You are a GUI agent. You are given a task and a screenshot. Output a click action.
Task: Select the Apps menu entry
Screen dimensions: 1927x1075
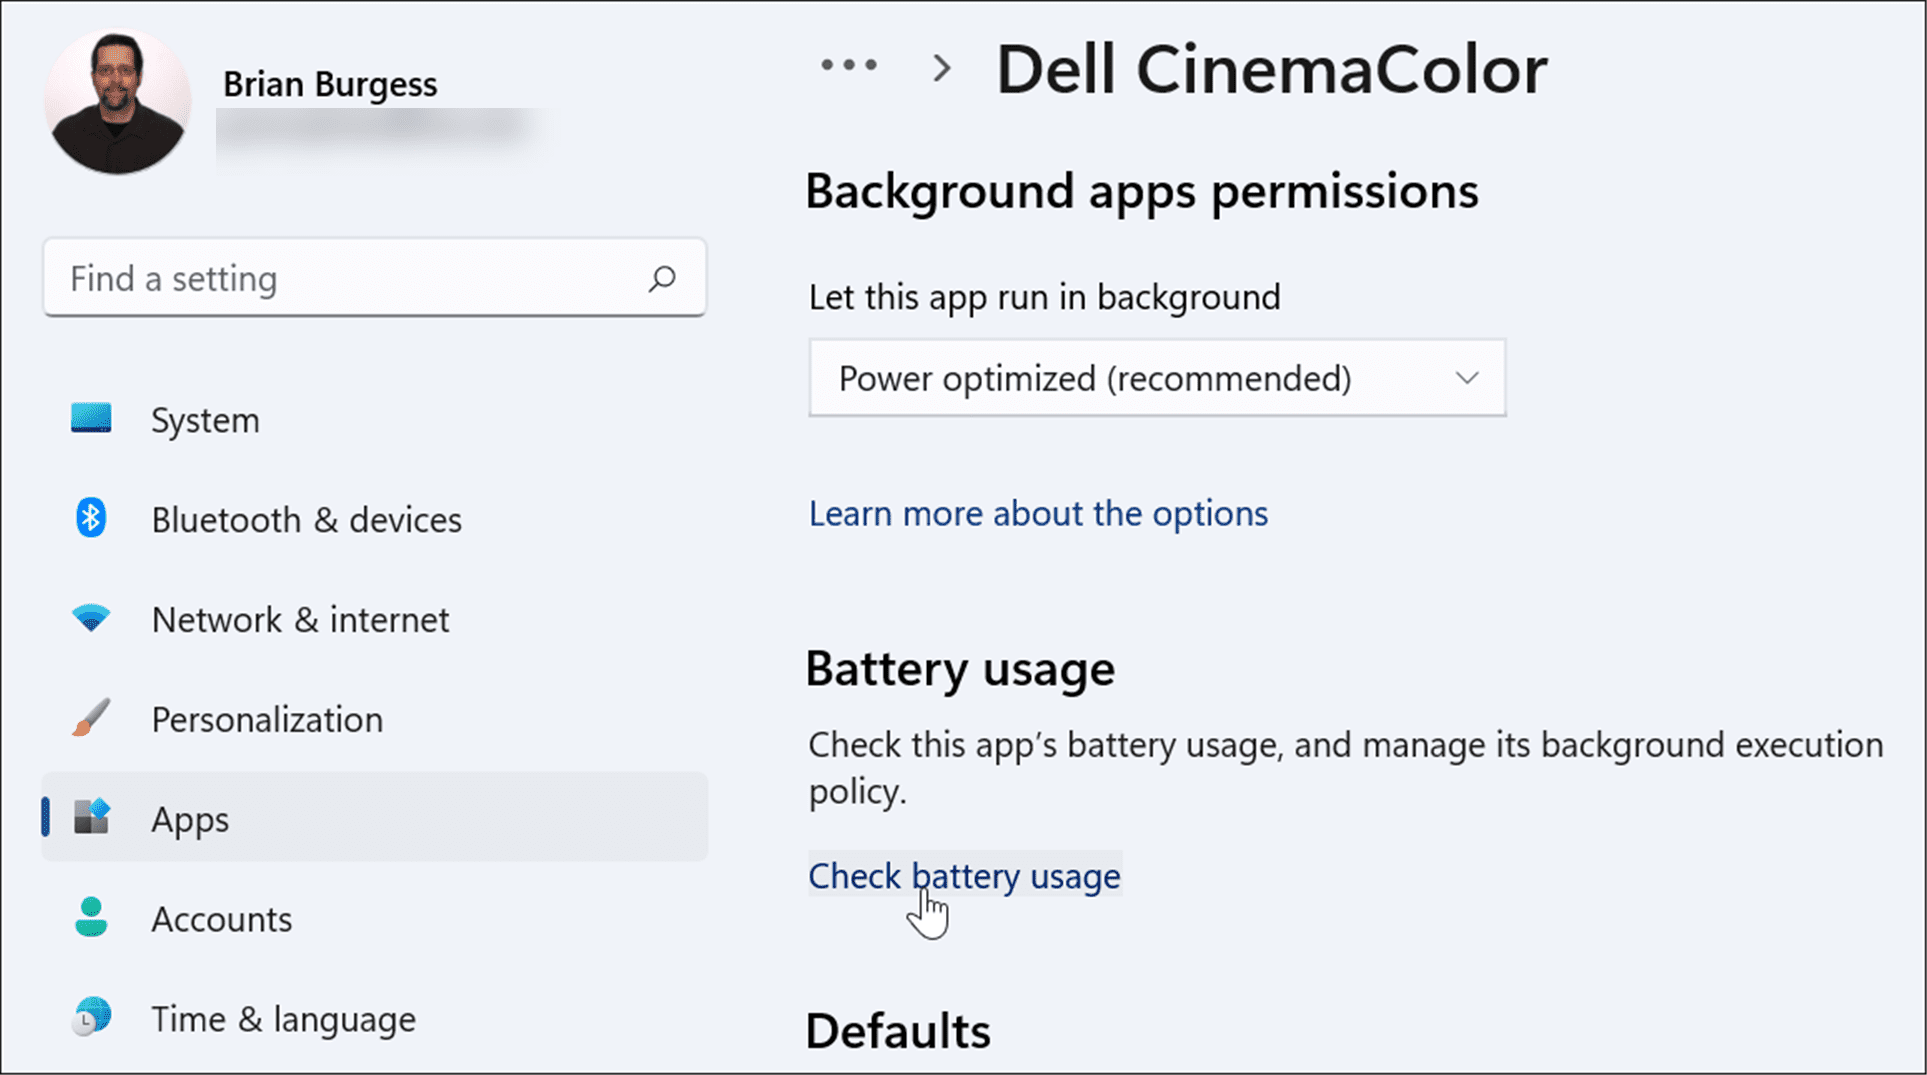(x=190, y=818)
